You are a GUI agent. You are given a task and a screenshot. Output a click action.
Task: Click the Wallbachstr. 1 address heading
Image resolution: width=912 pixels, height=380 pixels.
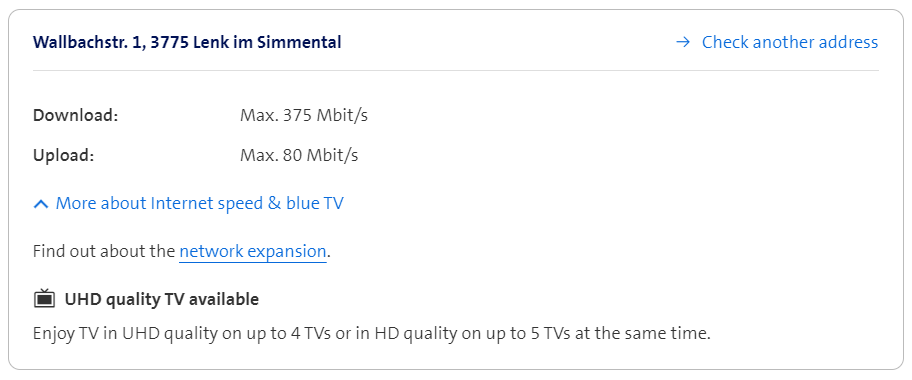point(187,42)
